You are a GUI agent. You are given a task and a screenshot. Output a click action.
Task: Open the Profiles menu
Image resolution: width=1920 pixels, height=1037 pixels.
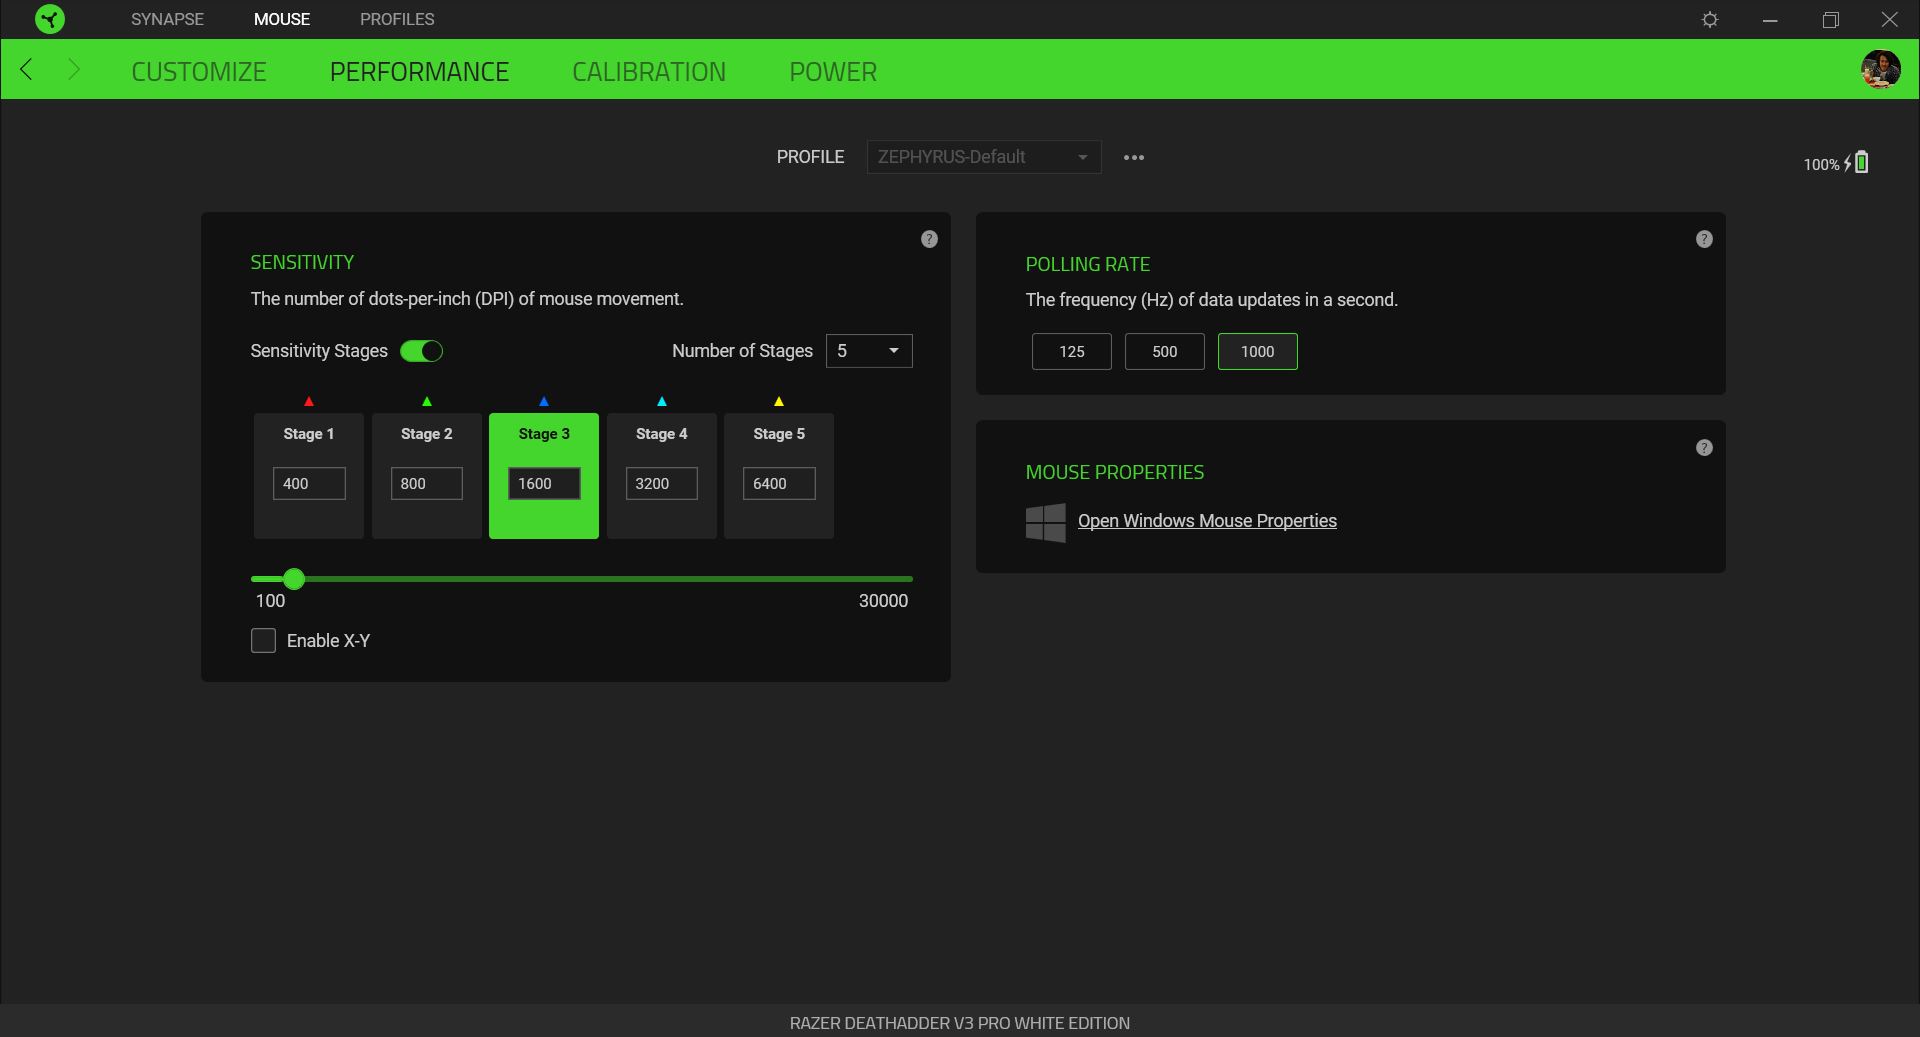tap(396, 19)
